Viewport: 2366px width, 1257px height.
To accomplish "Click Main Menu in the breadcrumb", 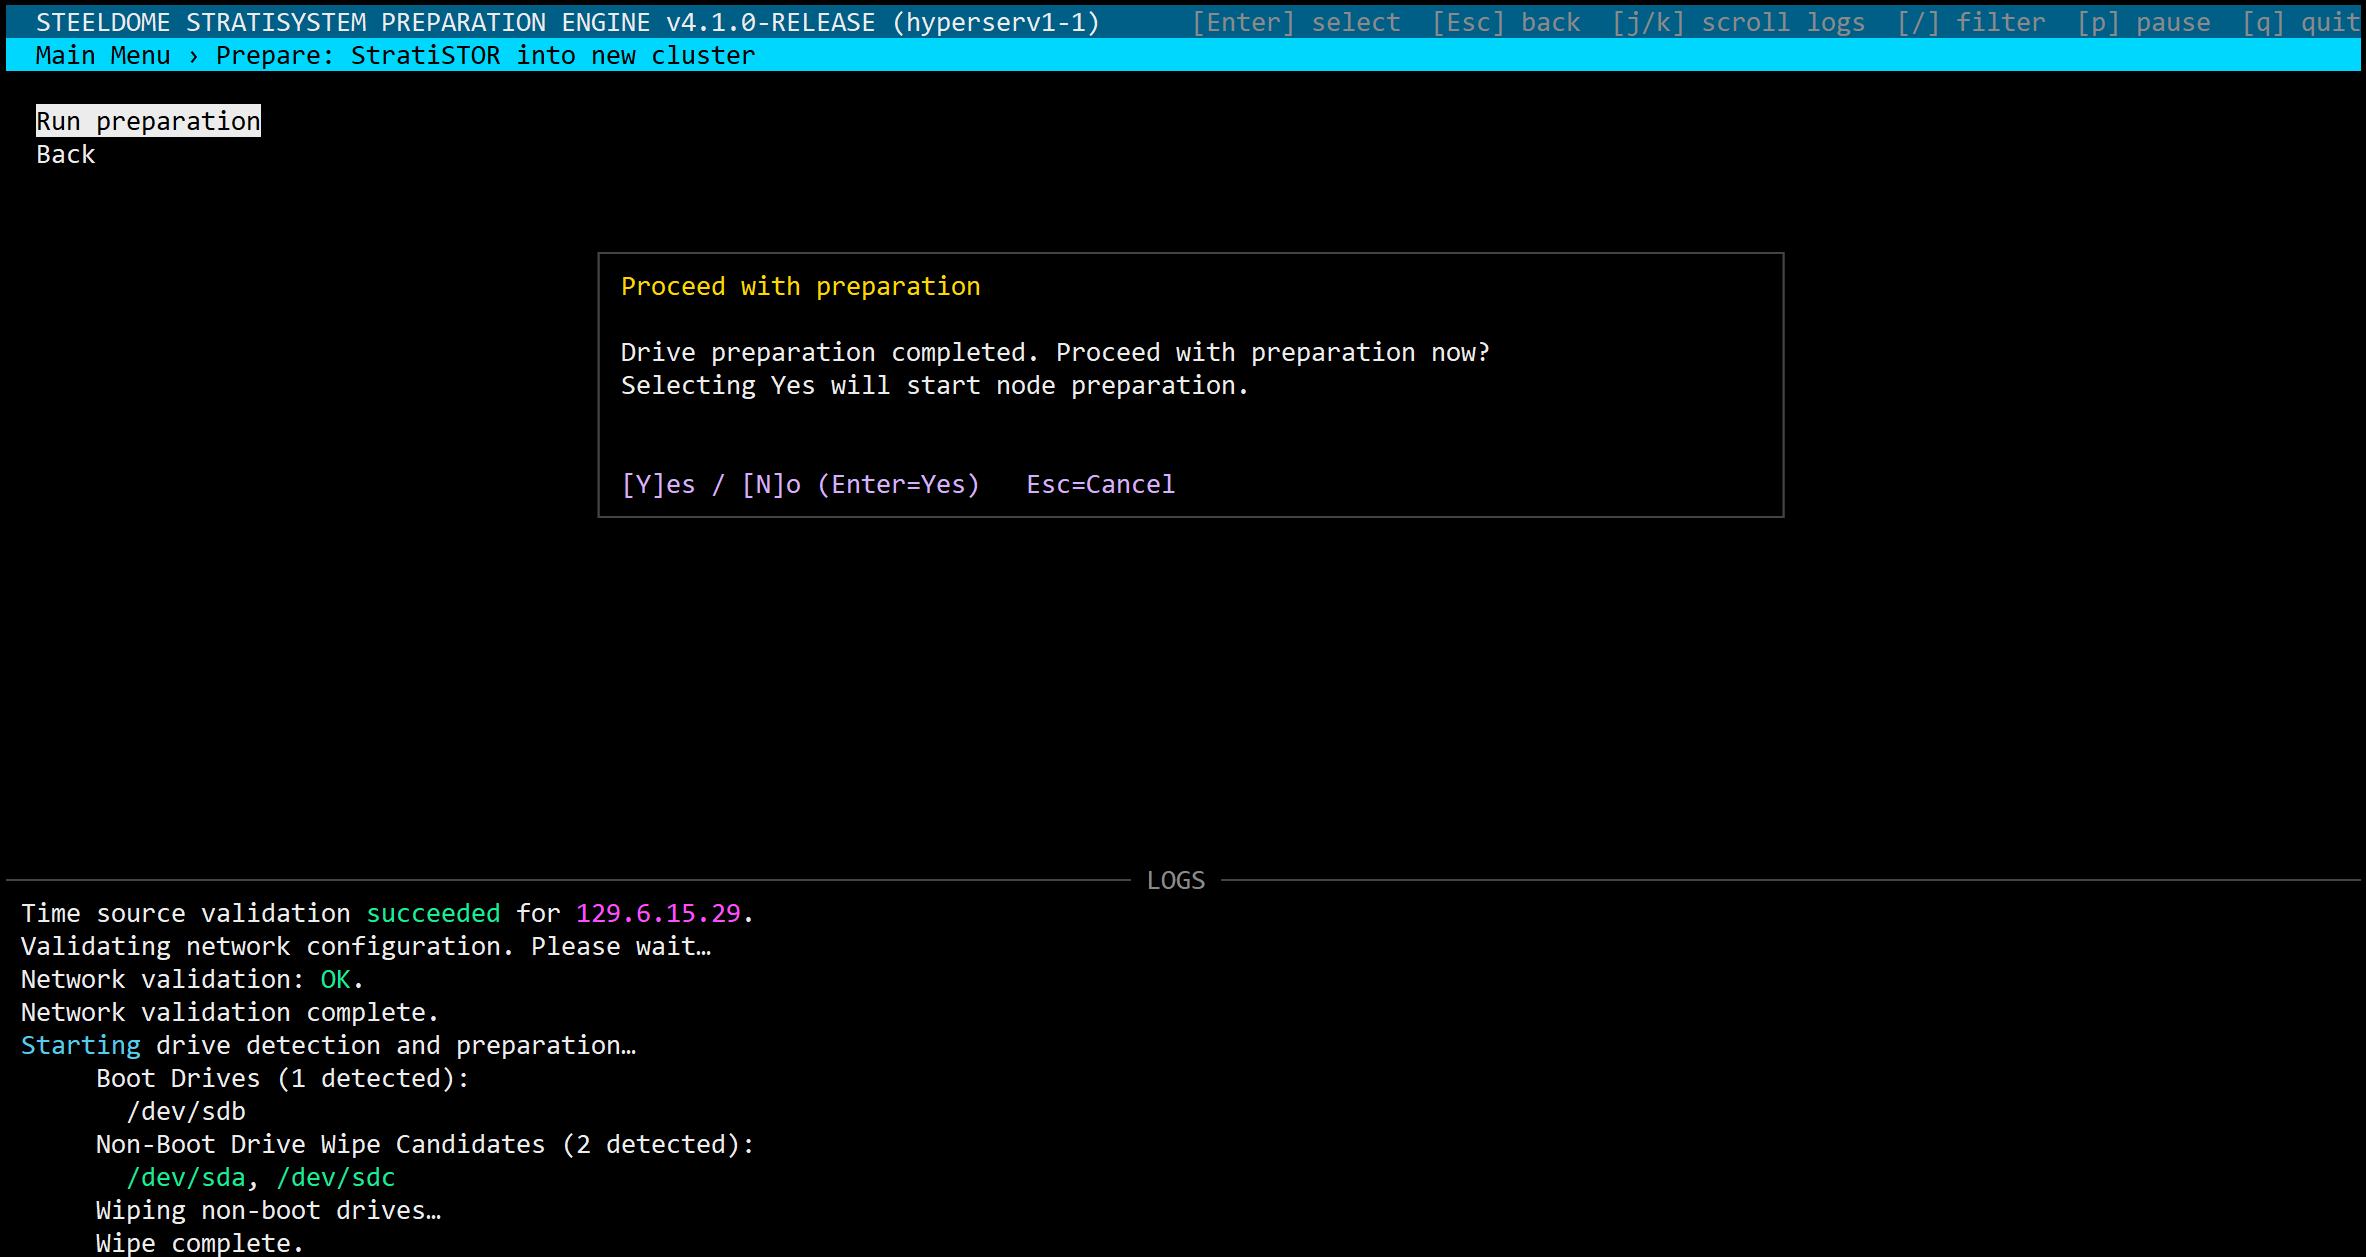I will coord(103,56).
